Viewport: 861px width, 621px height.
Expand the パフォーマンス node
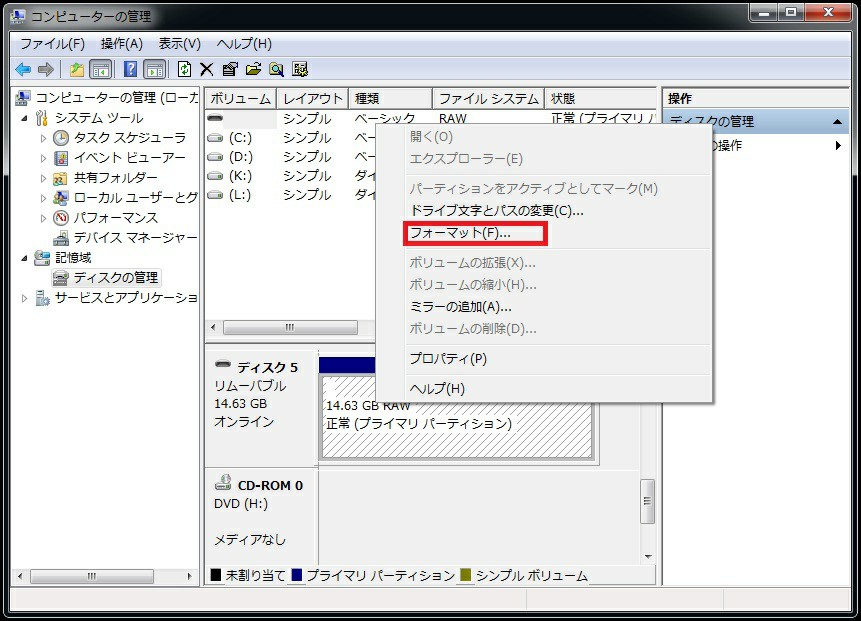(x=43, y=218)
